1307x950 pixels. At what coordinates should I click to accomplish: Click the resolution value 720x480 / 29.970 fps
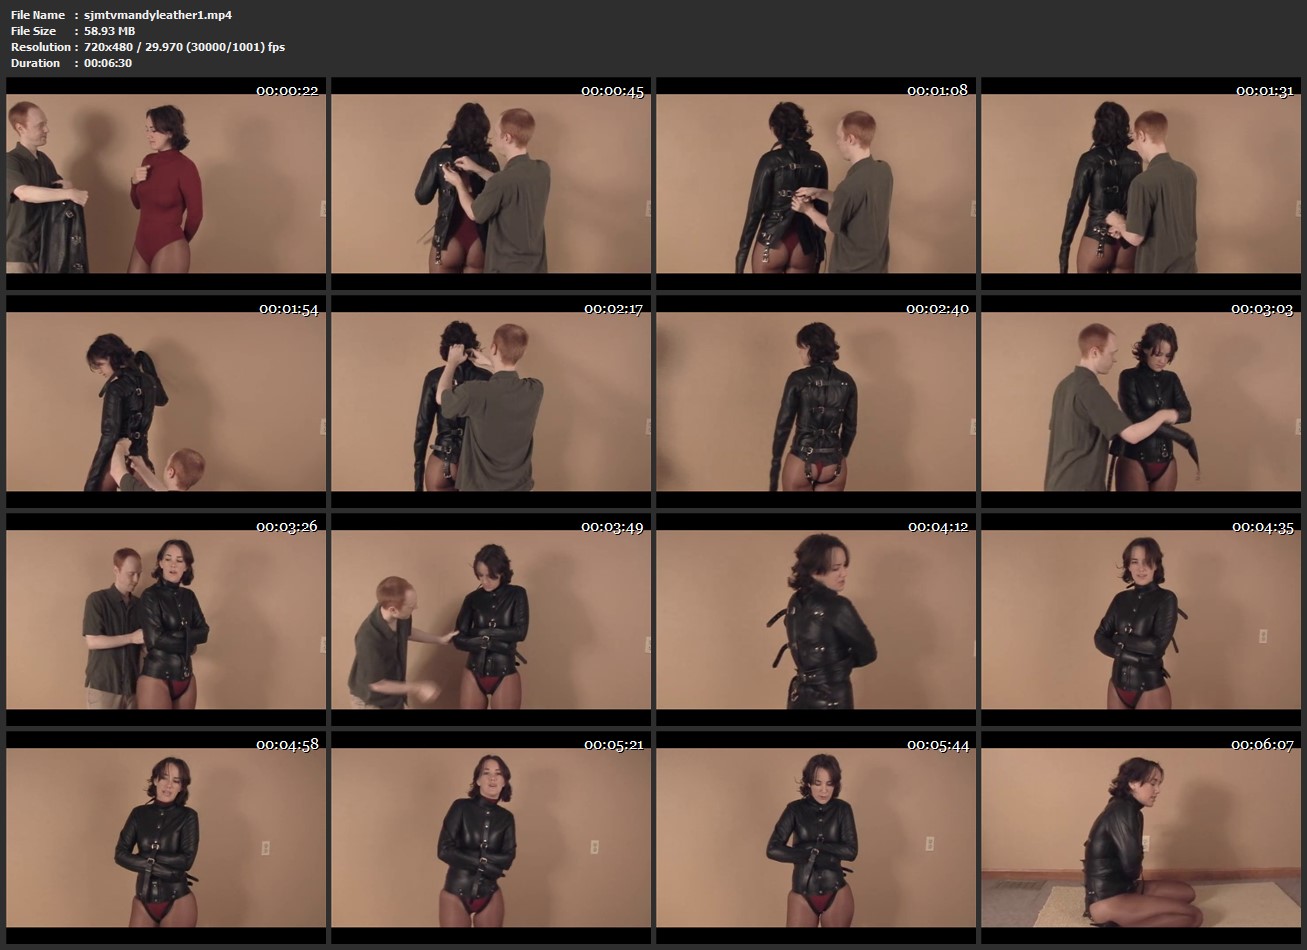(184, 47)
